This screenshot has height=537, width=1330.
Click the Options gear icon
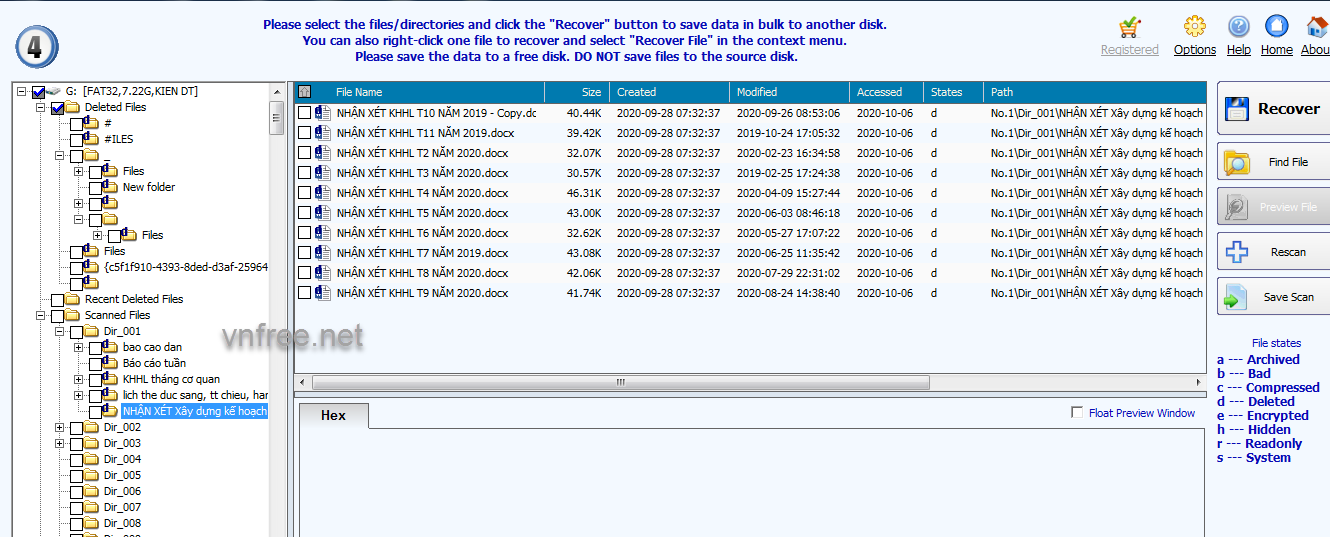(x=1194, y=27)
